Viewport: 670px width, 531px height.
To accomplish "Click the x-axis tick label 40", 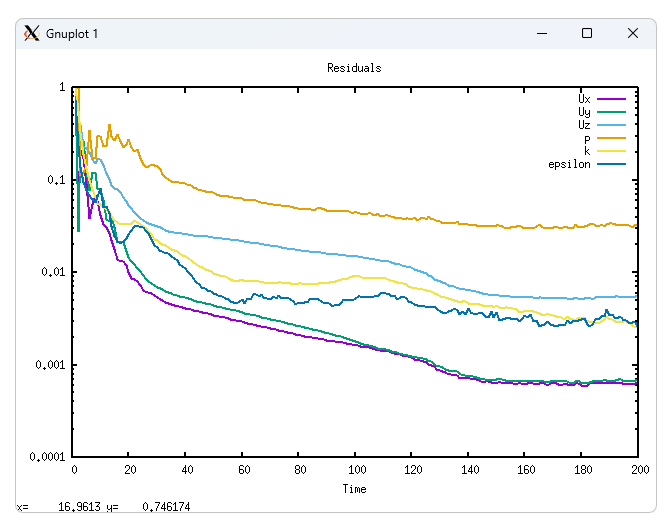I will coord(187,470).
